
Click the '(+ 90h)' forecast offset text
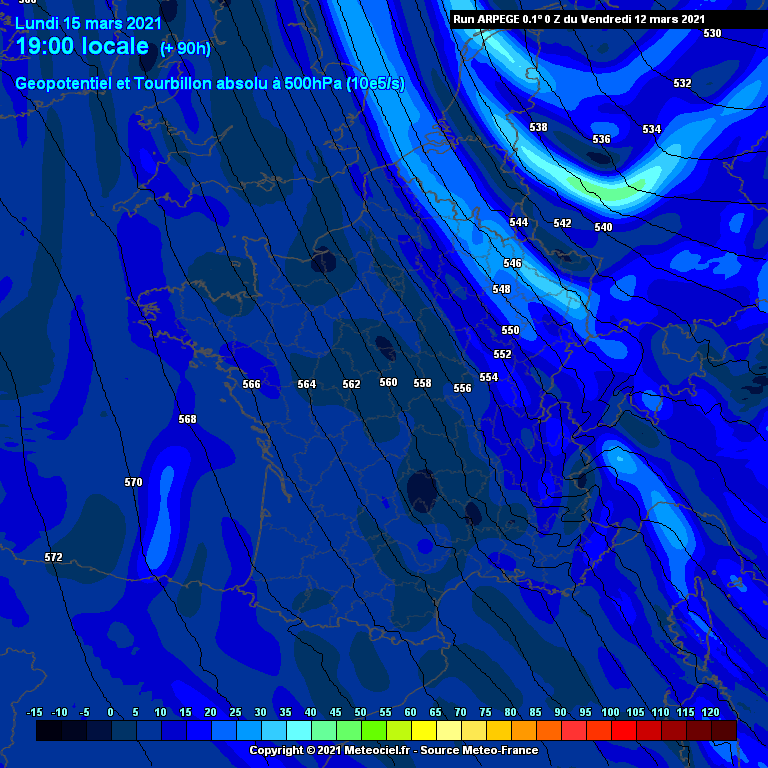pyautogui.click(x=185, y=48)
